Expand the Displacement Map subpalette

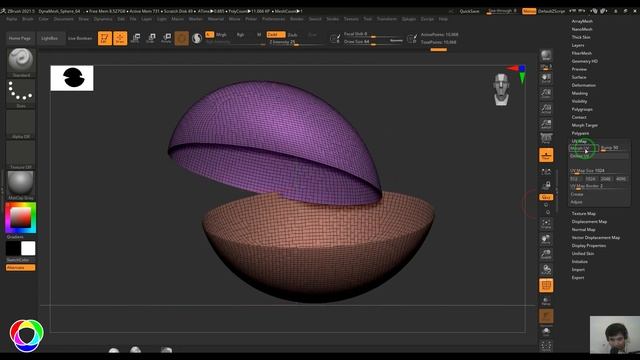click(x=589, y=222)
